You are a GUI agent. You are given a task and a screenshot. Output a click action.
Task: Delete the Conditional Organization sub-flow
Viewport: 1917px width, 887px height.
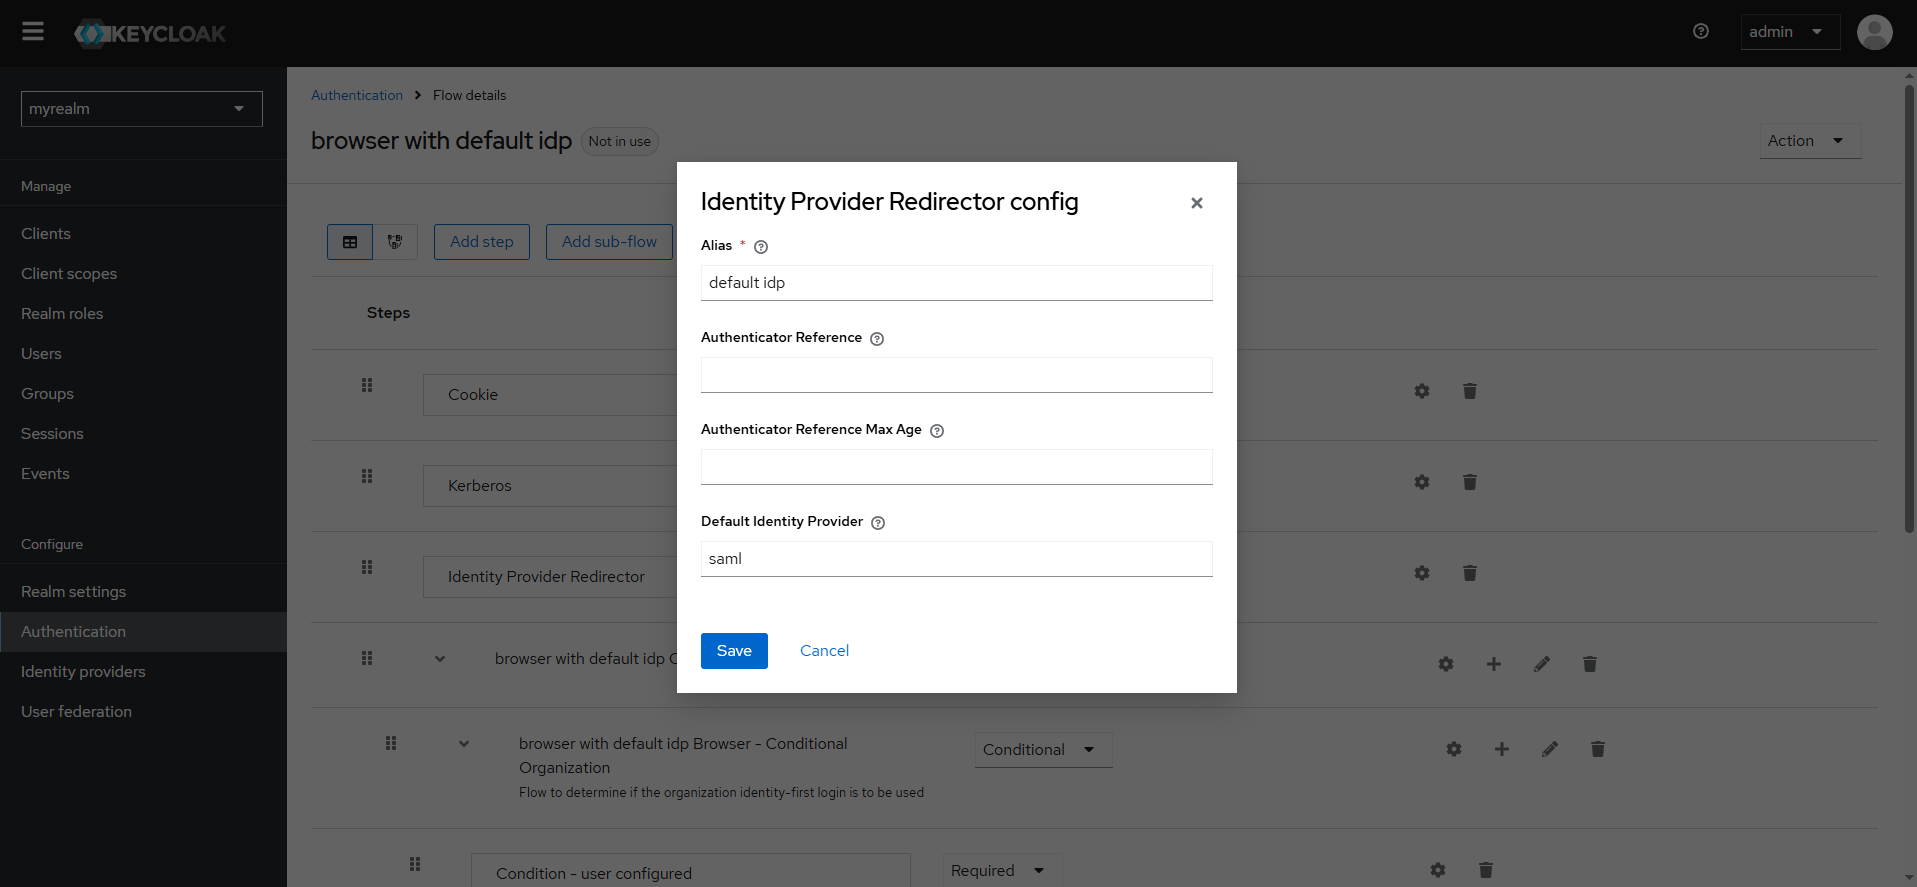tap(1598, 749)
